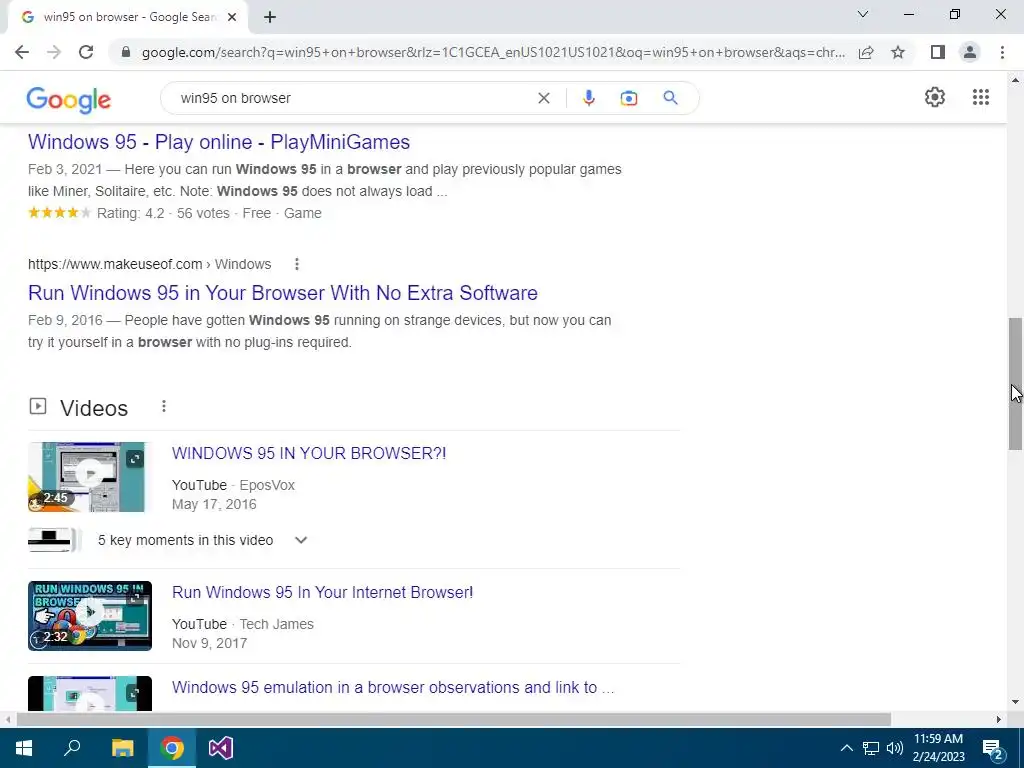The height and width of the screenshot is (768, 1024).
Task: Click the horizontal scrollbar thumb
Action: (x=454, y=719)
